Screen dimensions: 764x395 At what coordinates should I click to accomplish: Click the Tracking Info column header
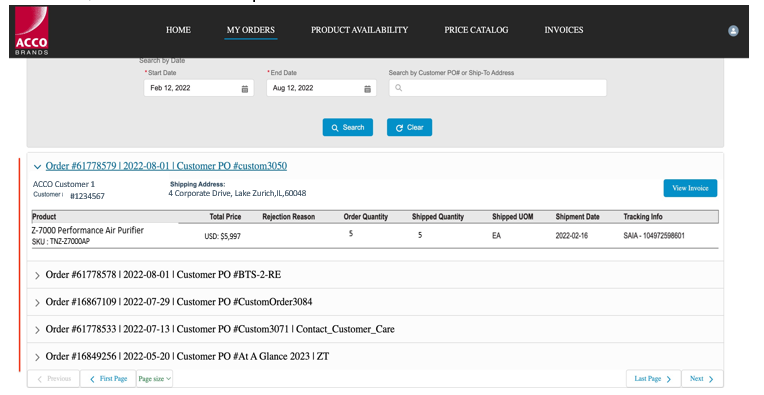[x=643, y=217]
